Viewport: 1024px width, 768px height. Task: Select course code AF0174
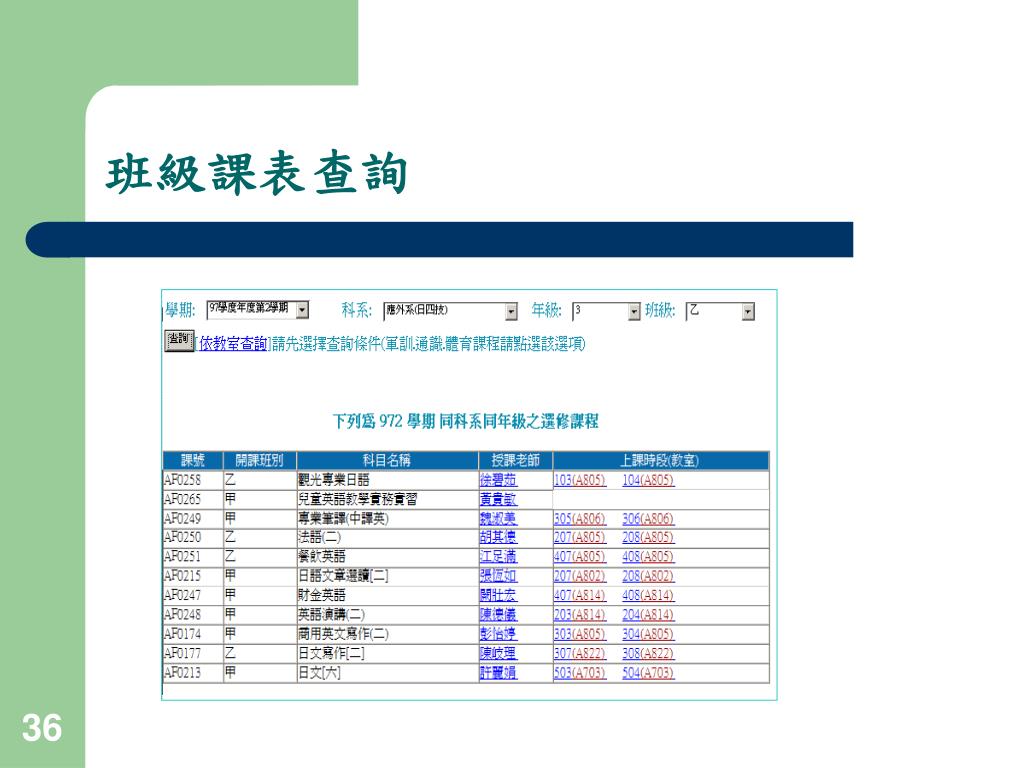tap(182, 634)
